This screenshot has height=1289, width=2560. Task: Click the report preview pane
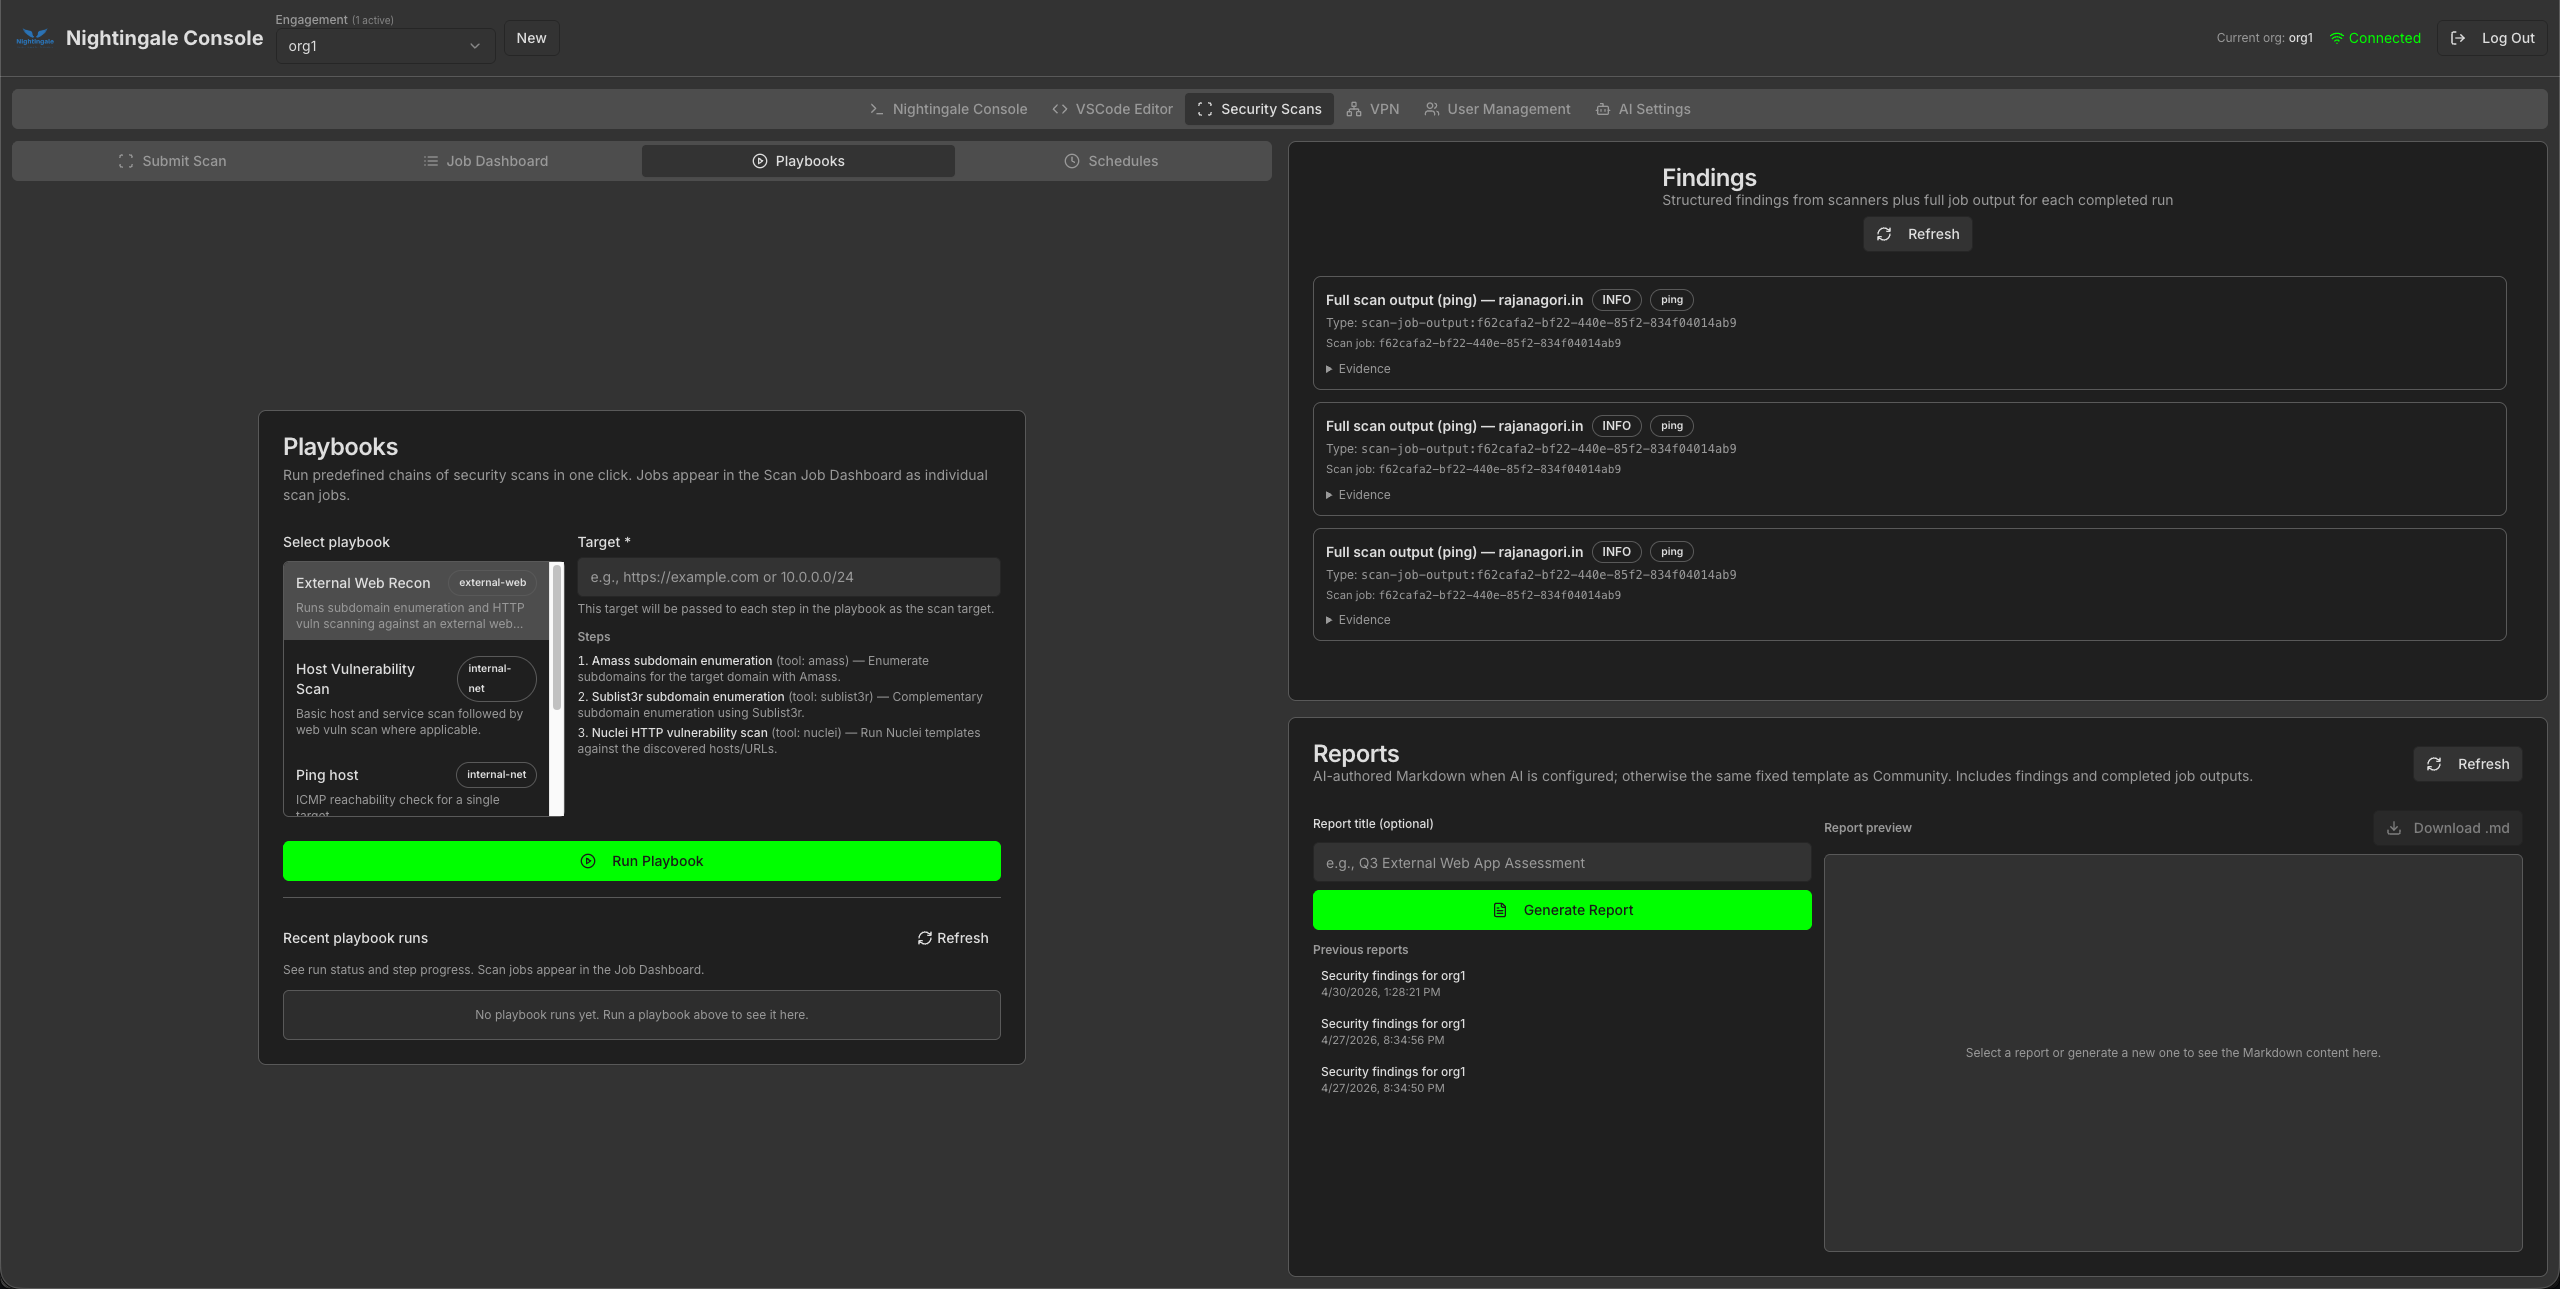tap(2172, 1053)
